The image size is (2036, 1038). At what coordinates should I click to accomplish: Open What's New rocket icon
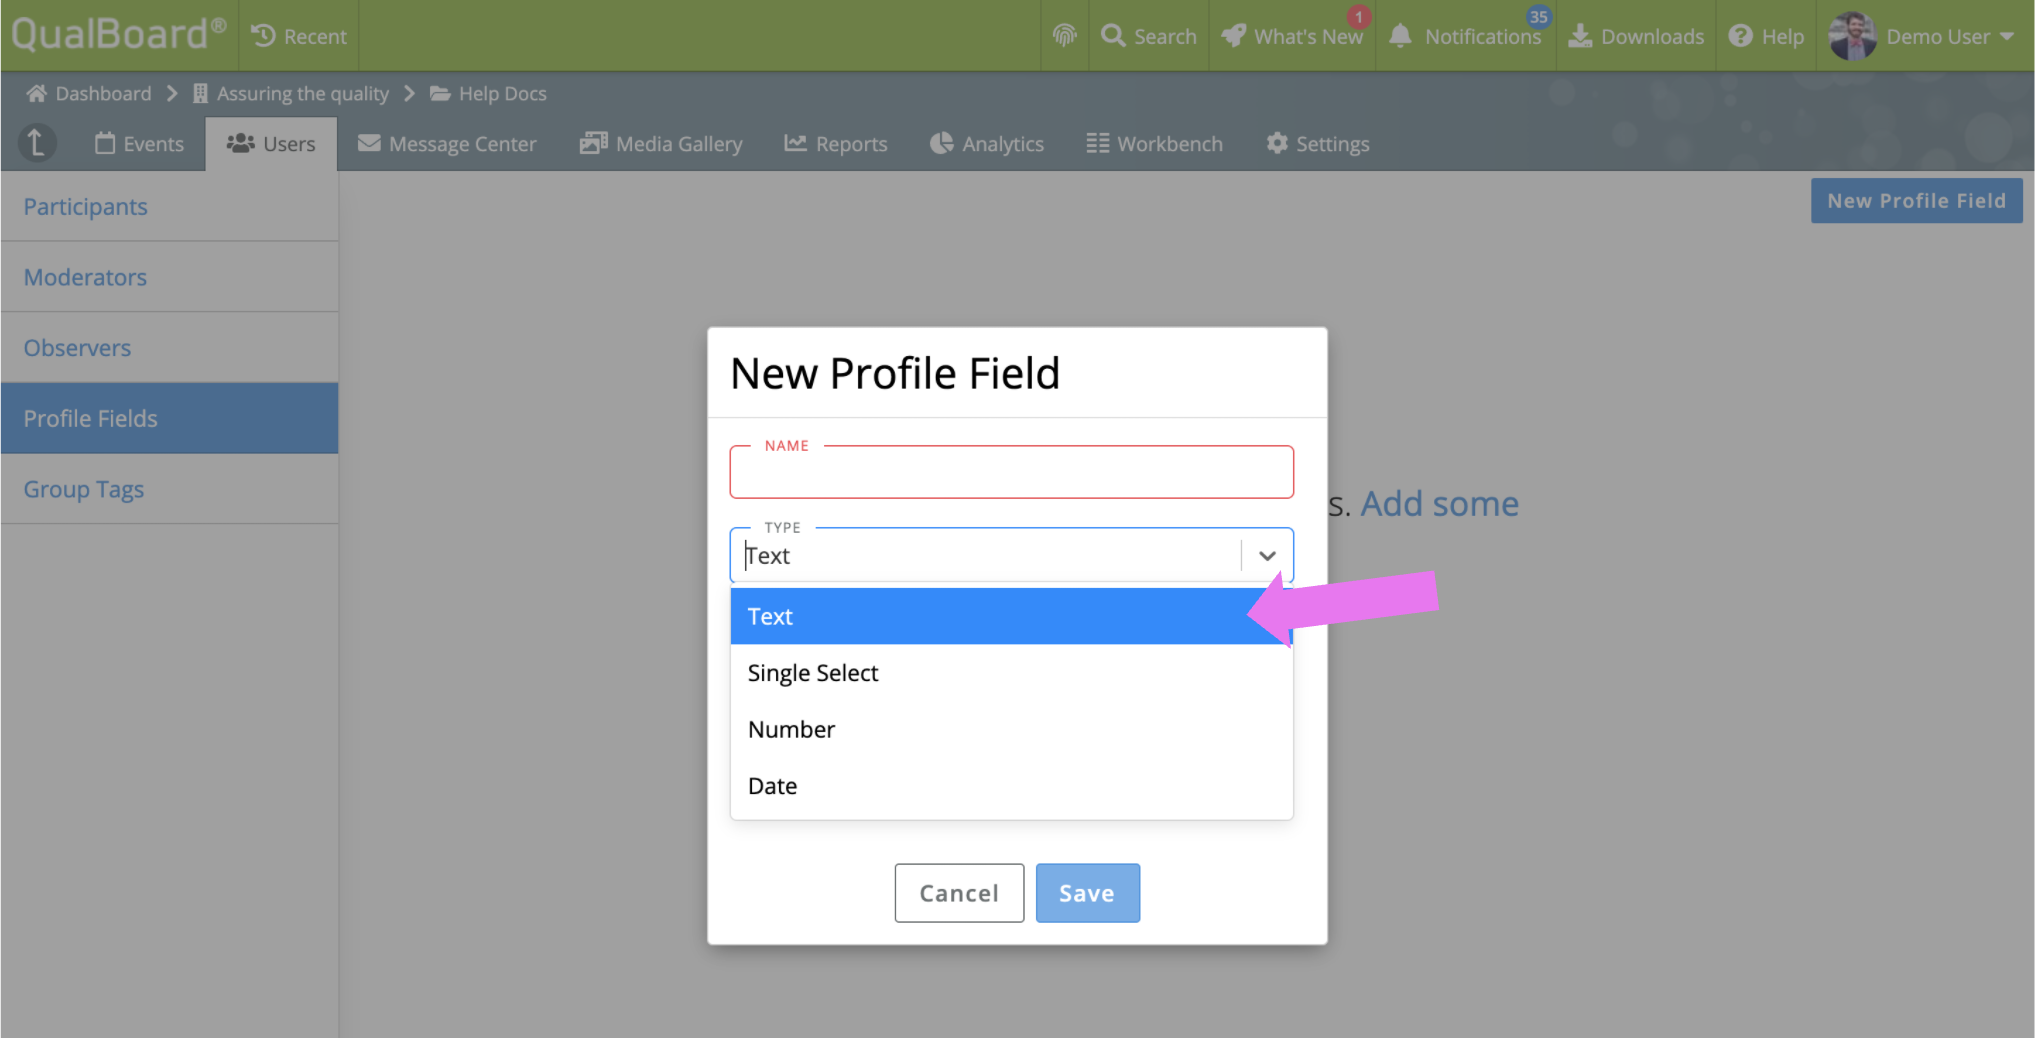tap(1234, 36)
